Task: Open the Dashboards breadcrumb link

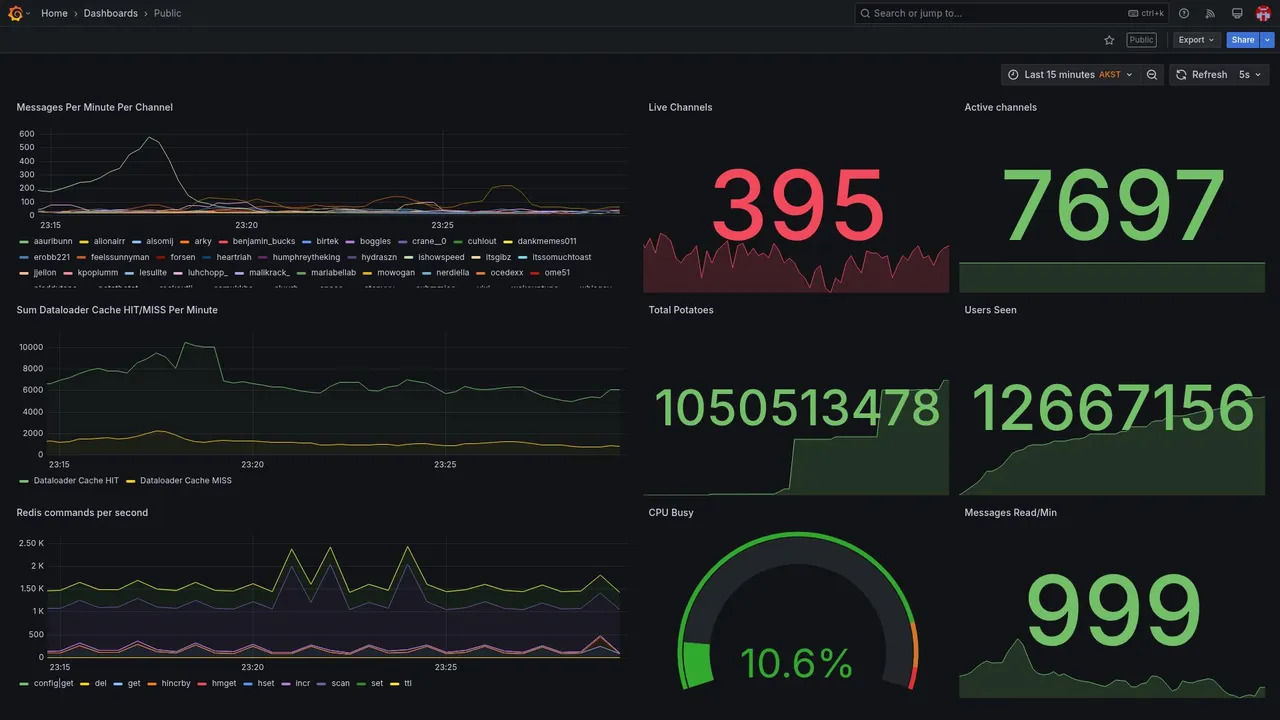Action: pos(111,13)
